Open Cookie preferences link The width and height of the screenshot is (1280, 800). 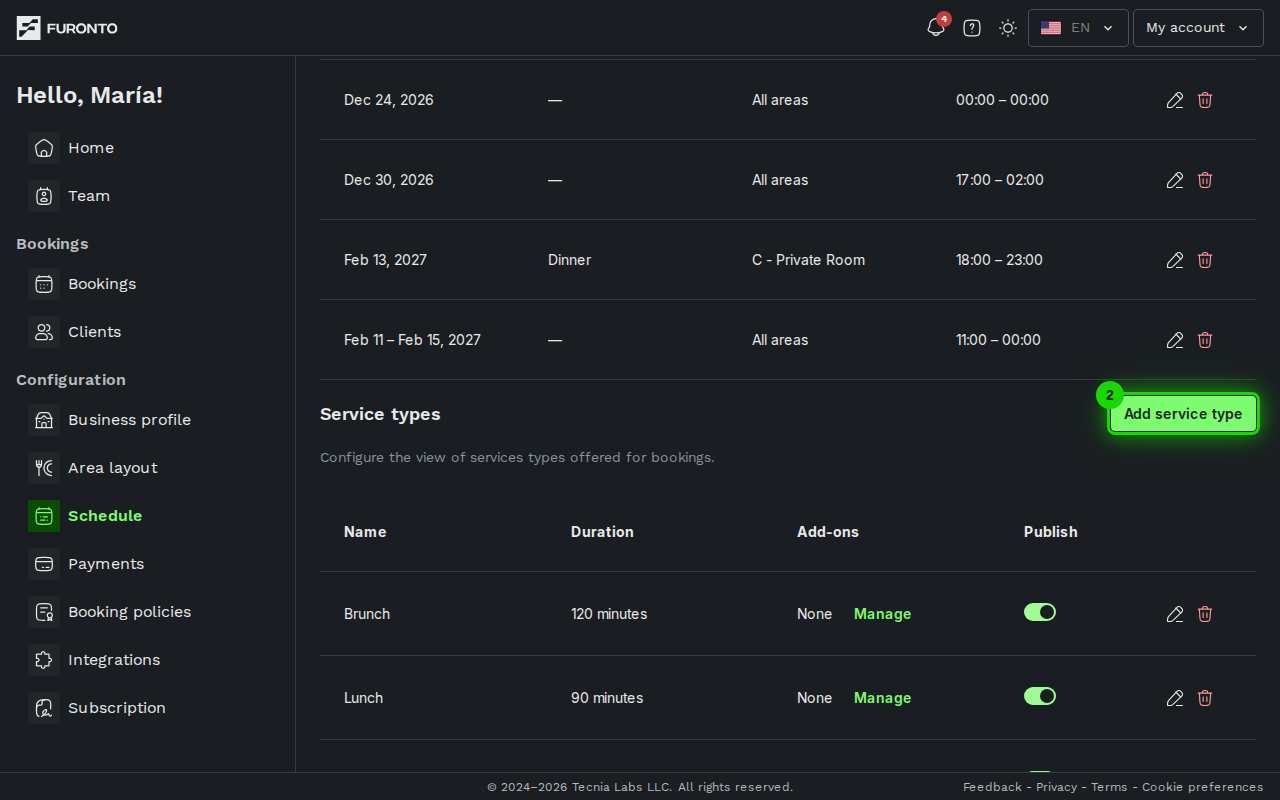[x=1202, y=787]
